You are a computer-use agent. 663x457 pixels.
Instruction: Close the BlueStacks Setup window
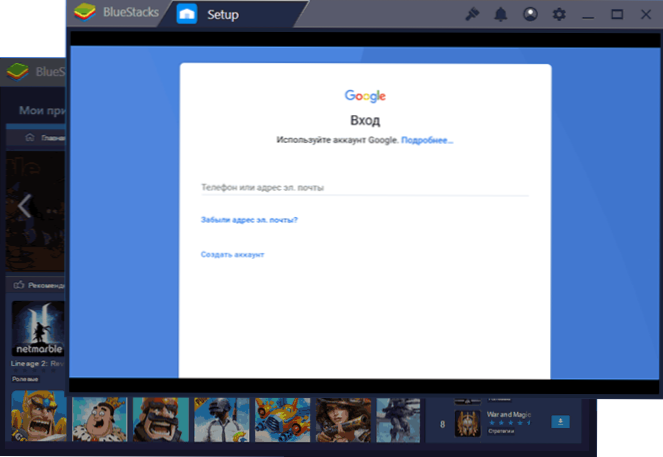coord(646,14)
